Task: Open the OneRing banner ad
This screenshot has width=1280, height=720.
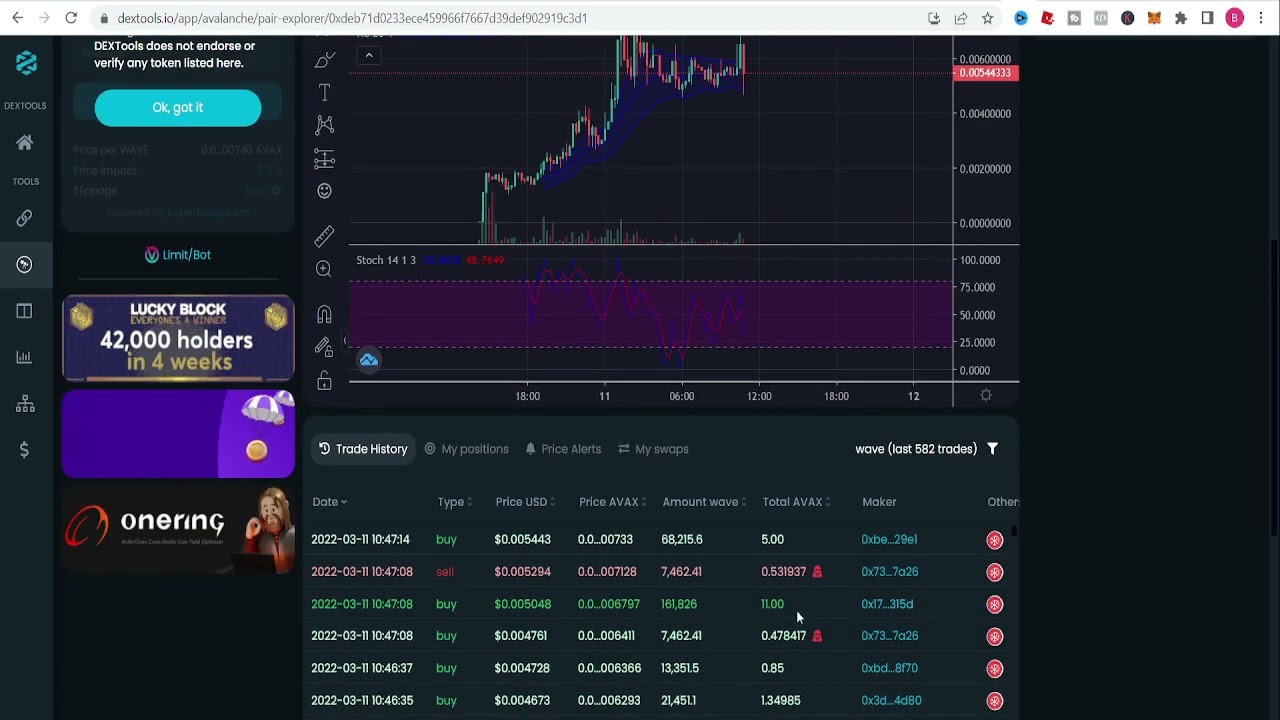Action: 178,530
